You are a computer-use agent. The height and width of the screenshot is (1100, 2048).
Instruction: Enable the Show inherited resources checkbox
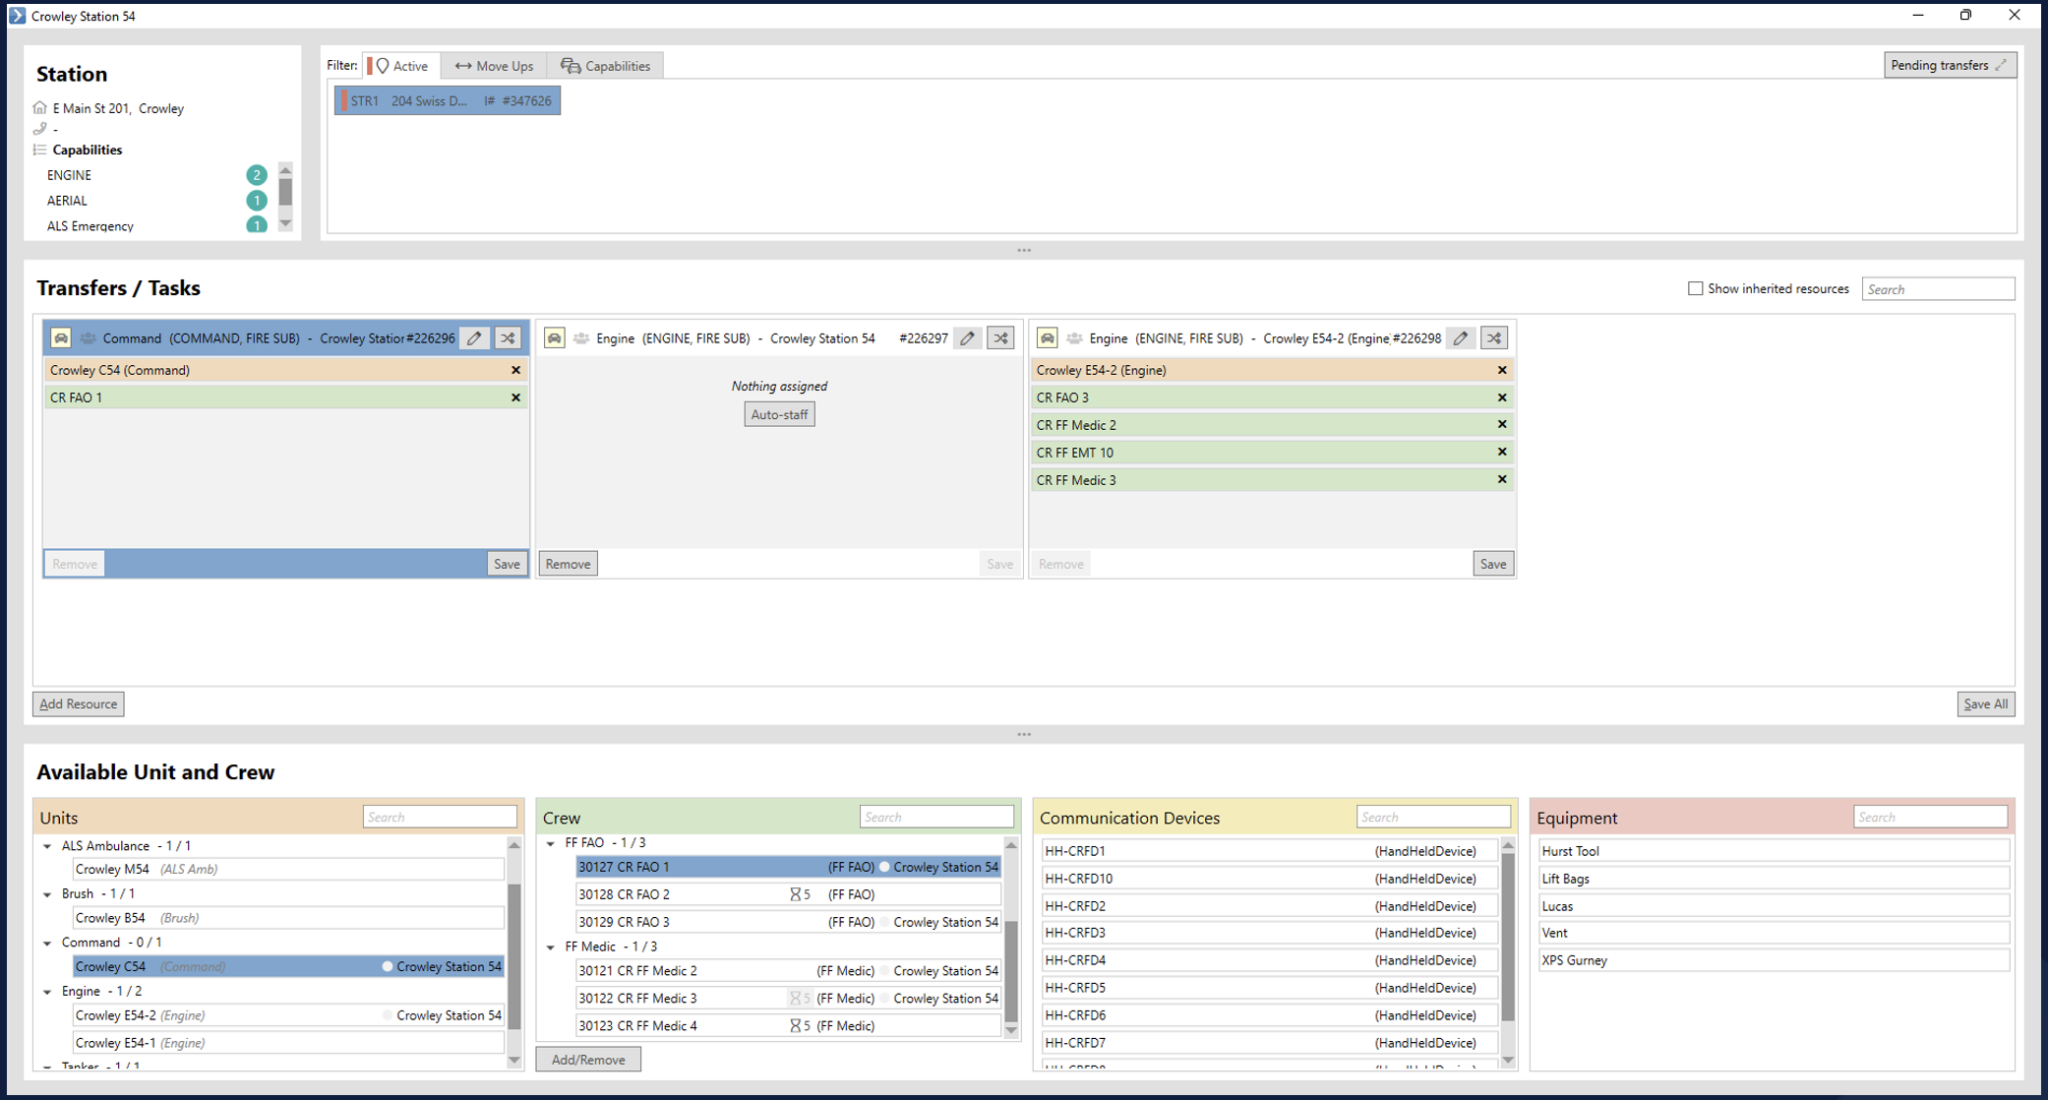(1695, 288)
